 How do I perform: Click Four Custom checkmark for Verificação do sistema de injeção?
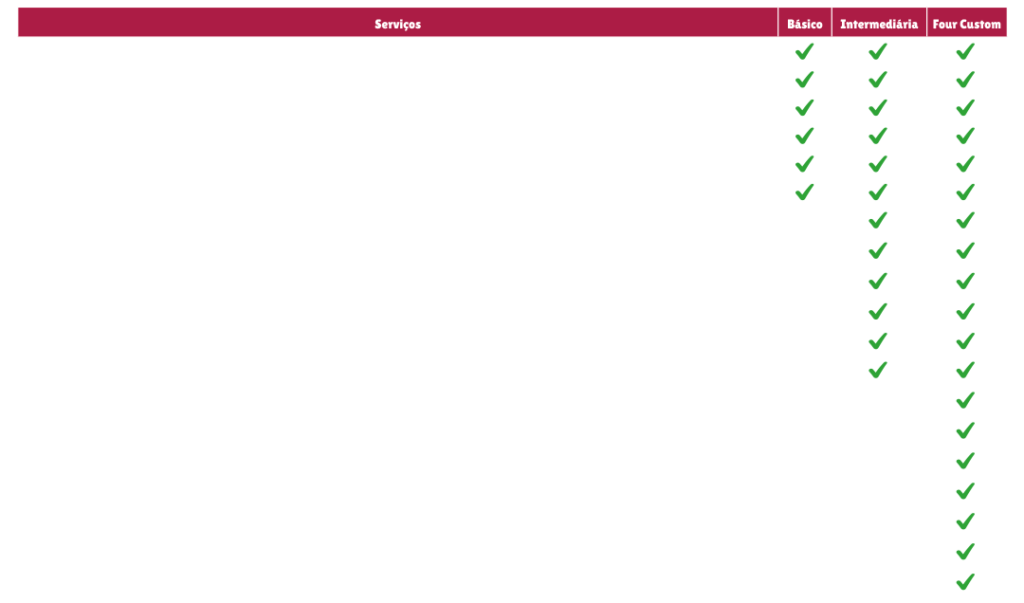tap(964, 492)
